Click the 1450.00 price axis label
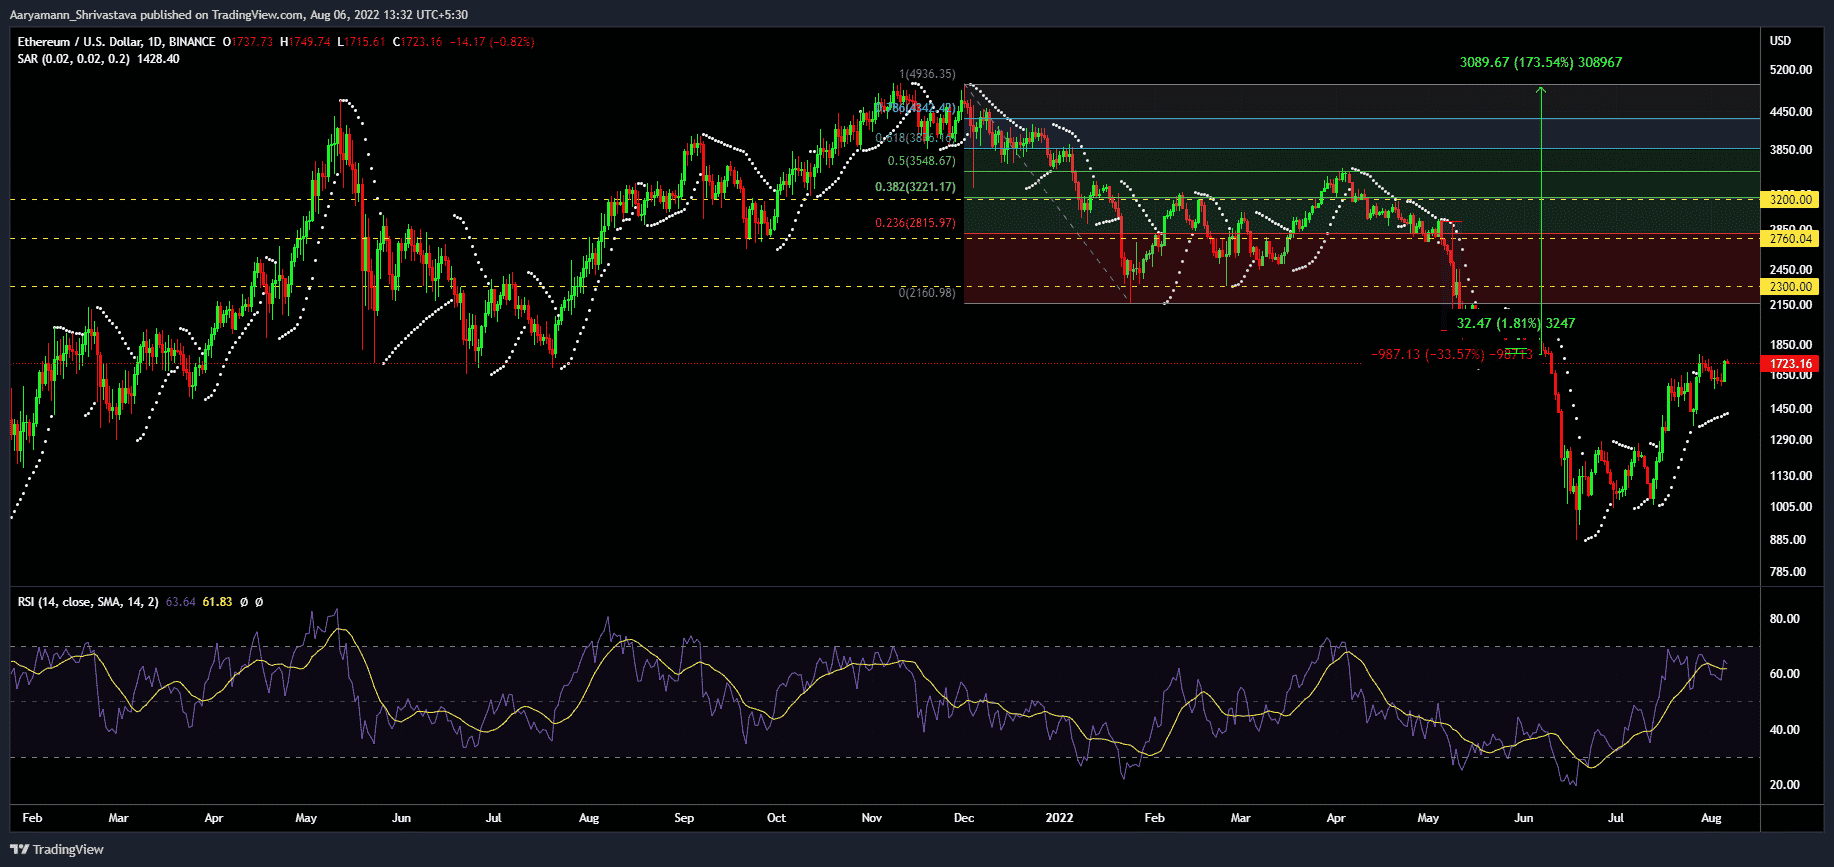The image size is (1834, 867). [1791, 409]
